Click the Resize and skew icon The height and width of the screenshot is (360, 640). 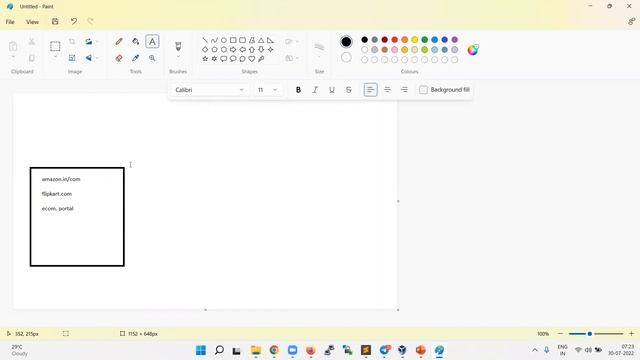72,58
